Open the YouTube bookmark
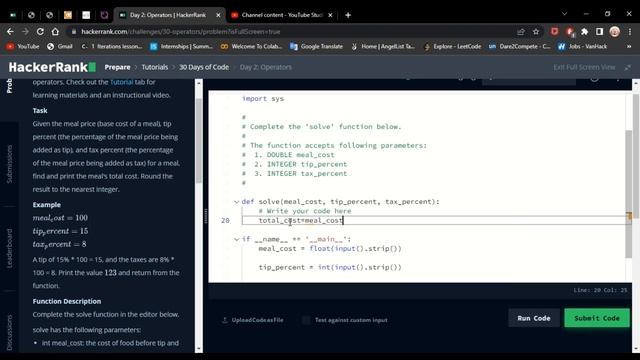 click(x=23, y=47)
